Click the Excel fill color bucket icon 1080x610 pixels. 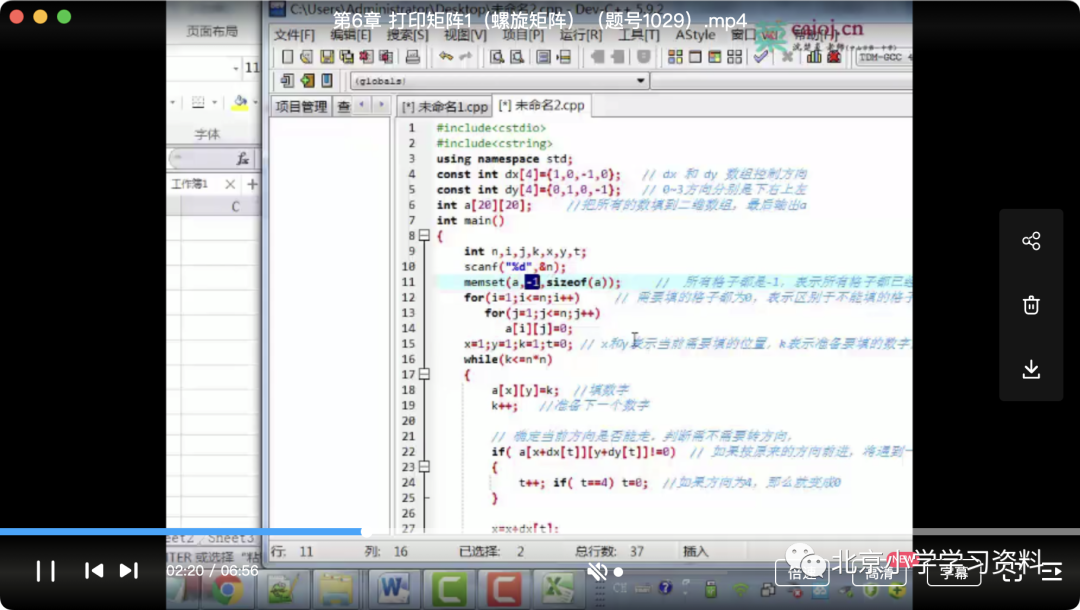click(240, 103)
